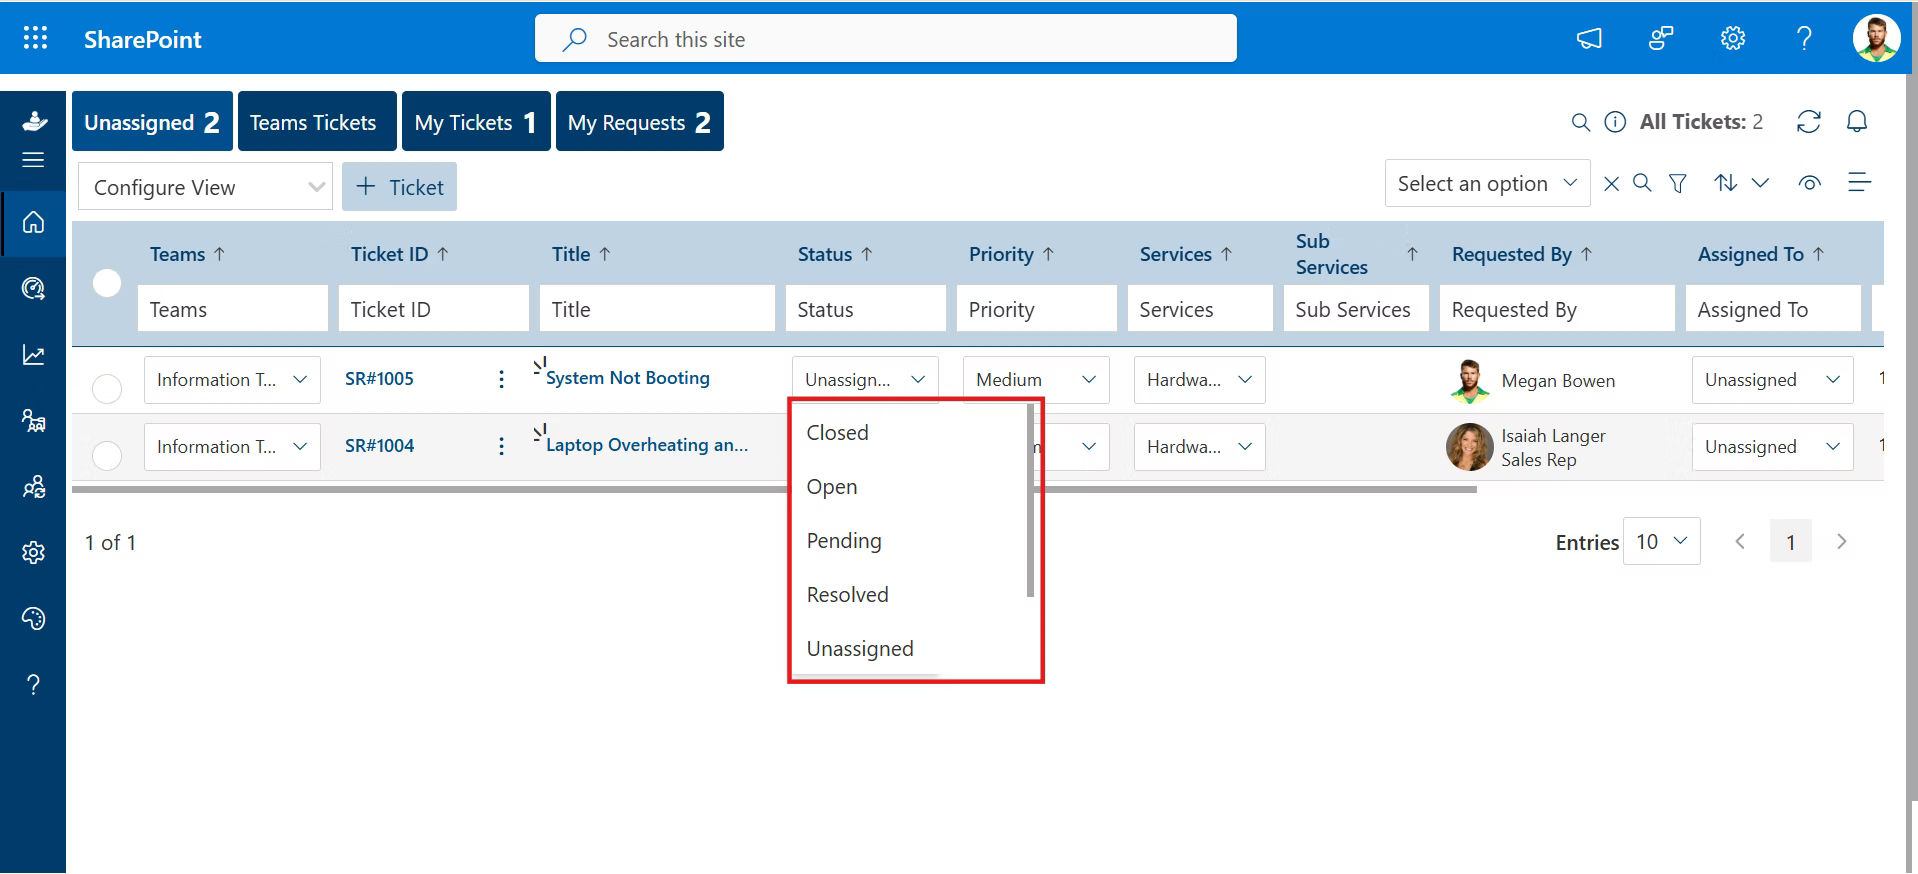Toggle the sidebar hamburger menu

click(33, 160)
